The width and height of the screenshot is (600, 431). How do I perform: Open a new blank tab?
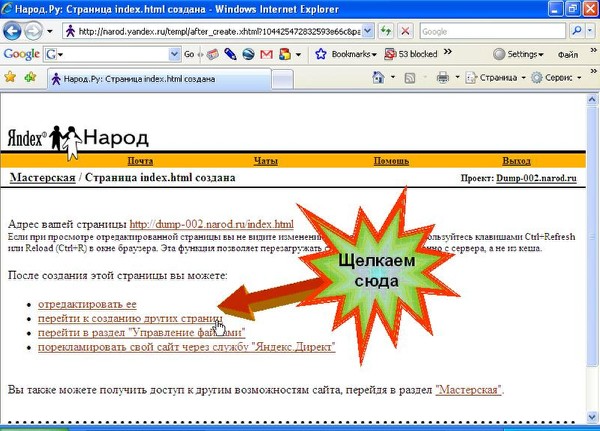click(283, 80)
